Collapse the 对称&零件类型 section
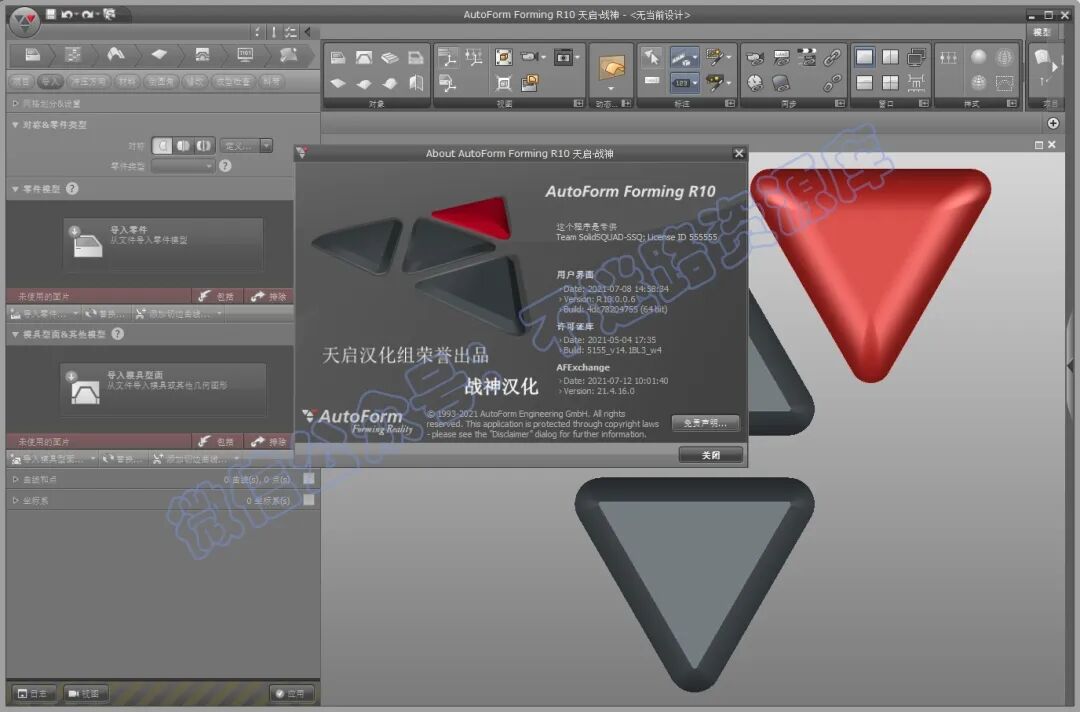 coord(15,125)
